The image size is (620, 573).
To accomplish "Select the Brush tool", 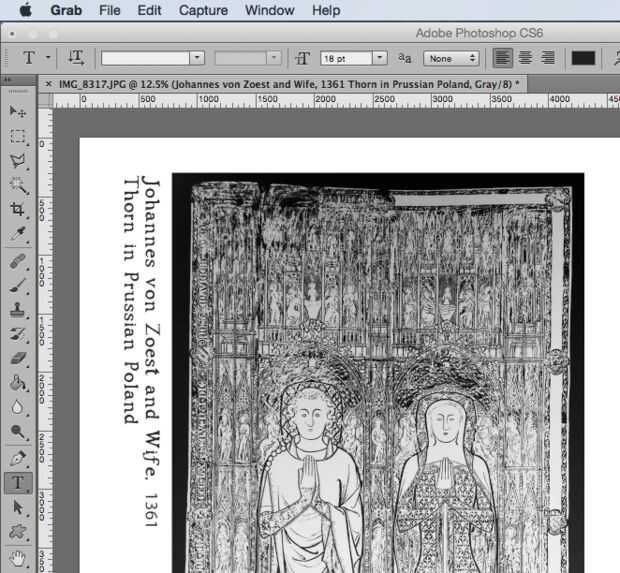I will (17, 286).
